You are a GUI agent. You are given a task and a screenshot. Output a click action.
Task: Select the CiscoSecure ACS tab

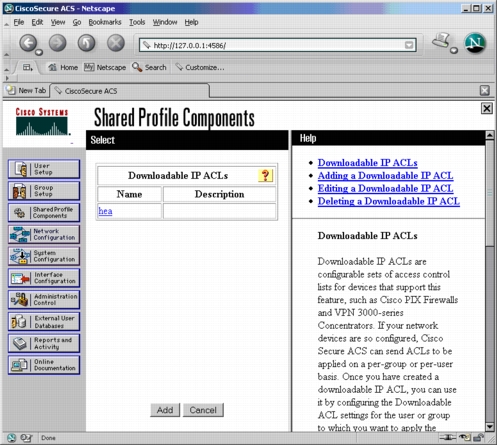(x=130, y=91)
